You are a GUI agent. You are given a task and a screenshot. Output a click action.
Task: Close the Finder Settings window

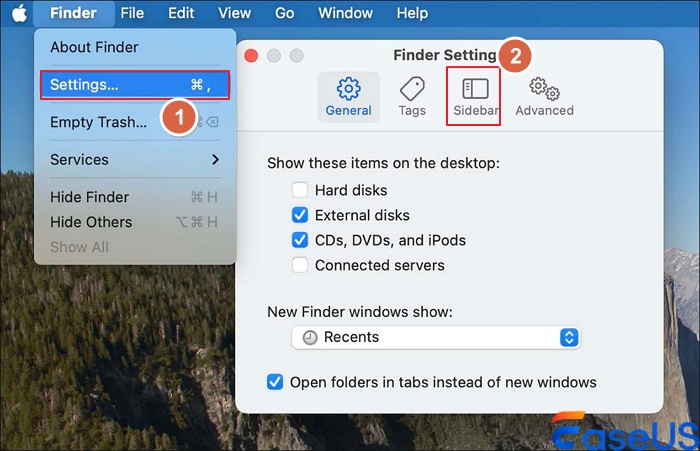click(251, 56)
